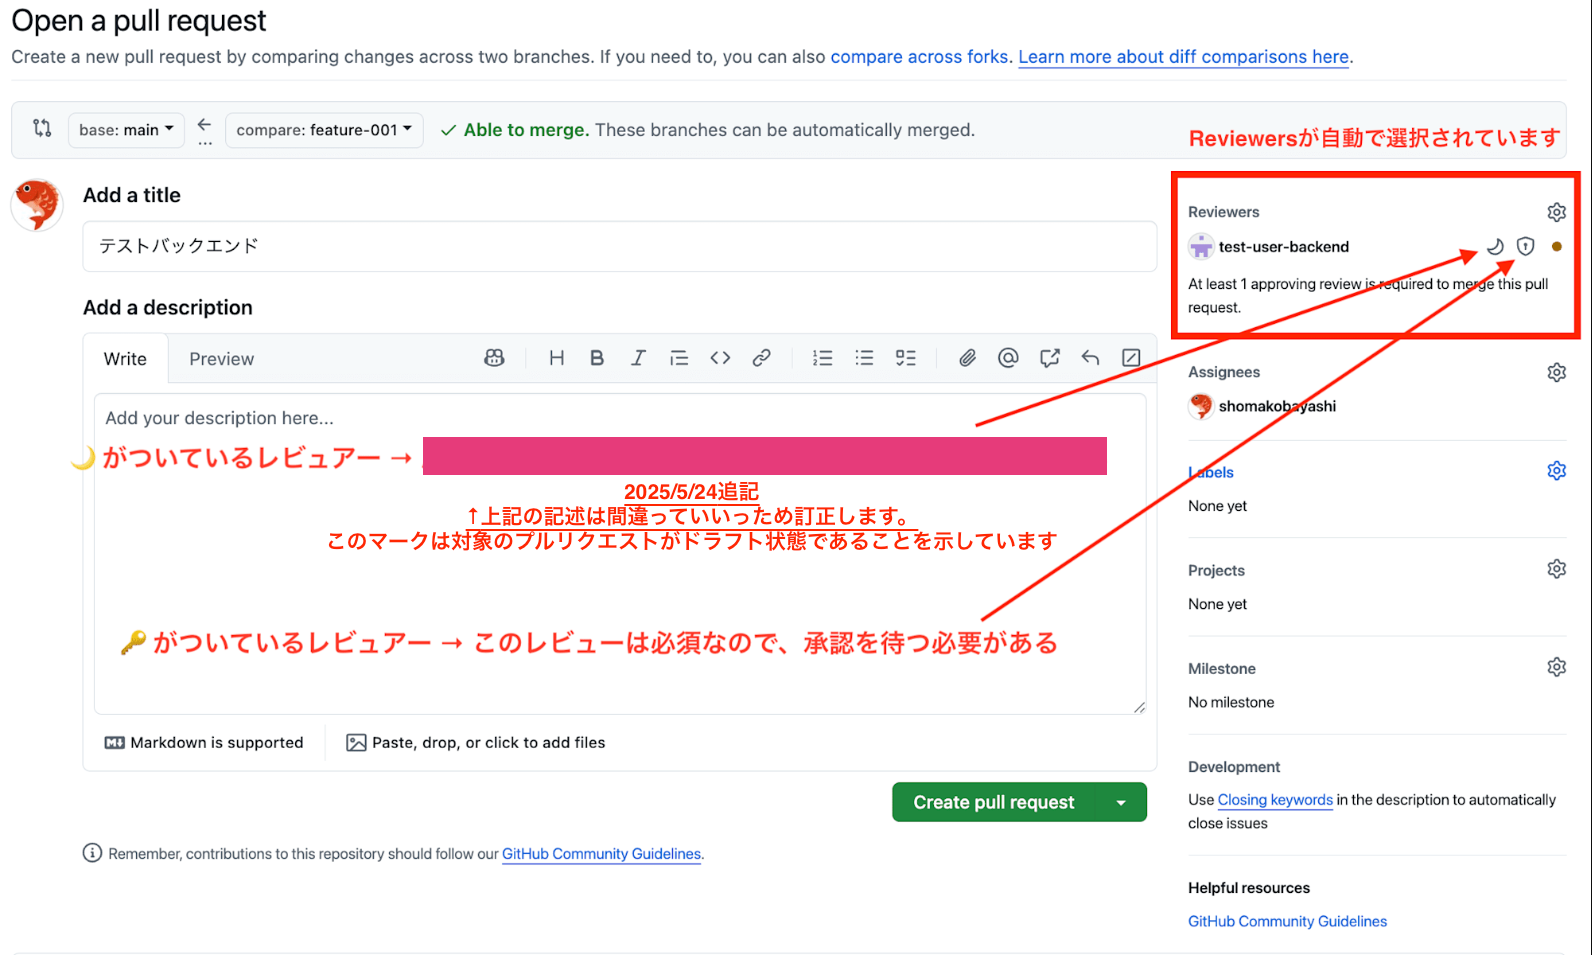
Task: Insert code formatting icon
Action: pos(720,358)
